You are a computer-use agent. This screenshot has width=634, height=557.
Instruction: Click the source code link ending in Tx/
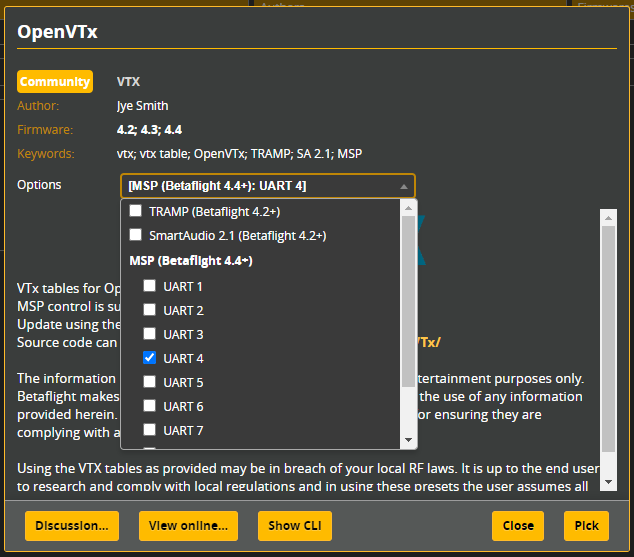(429, 342)
